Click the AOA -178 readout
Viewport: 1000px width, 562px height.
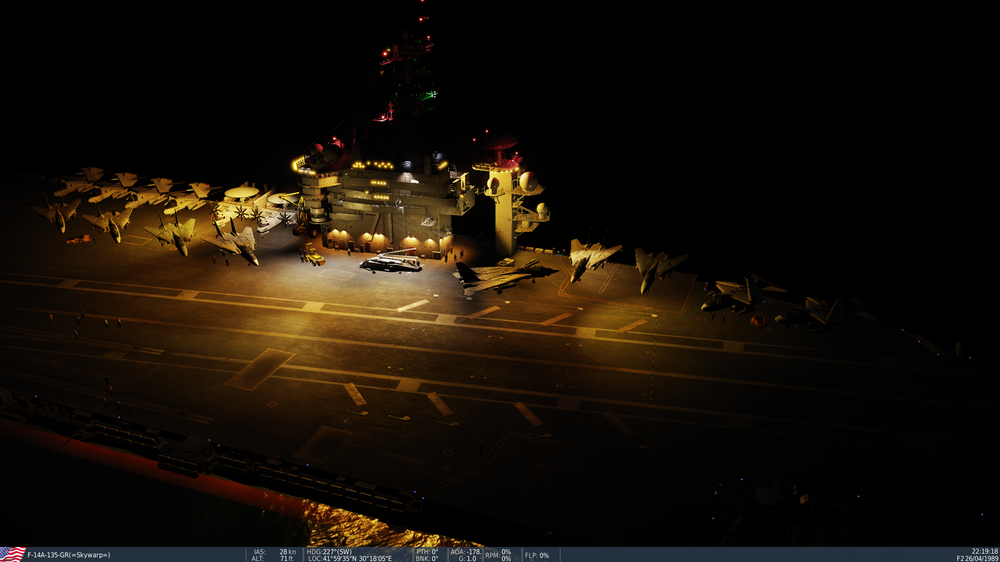(x=466, y=552)
